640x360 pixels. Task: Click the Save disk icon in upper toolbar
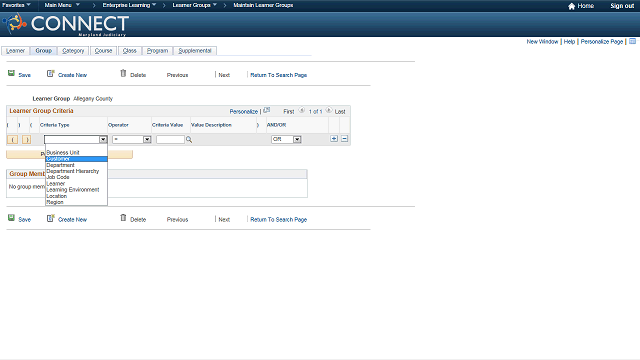11,73
